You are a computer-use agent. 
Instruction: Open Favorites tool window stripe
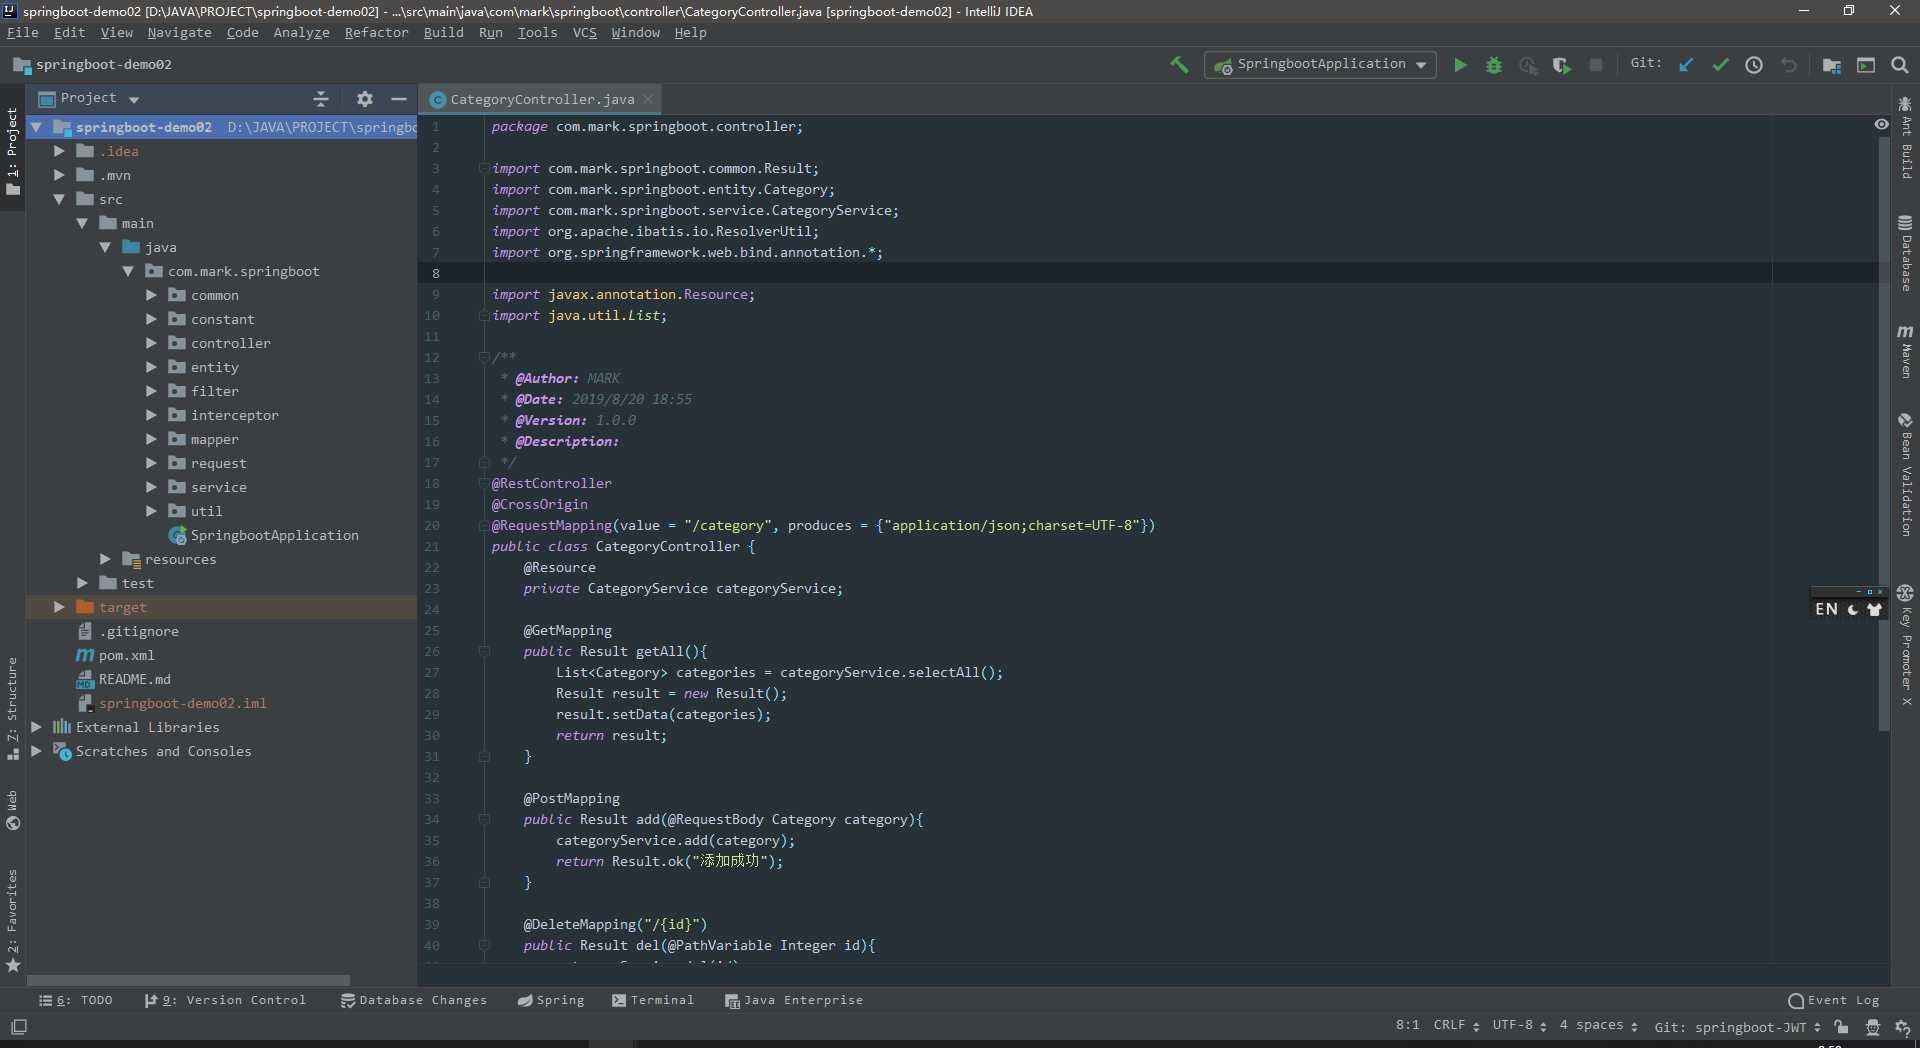tap(12, 920)
